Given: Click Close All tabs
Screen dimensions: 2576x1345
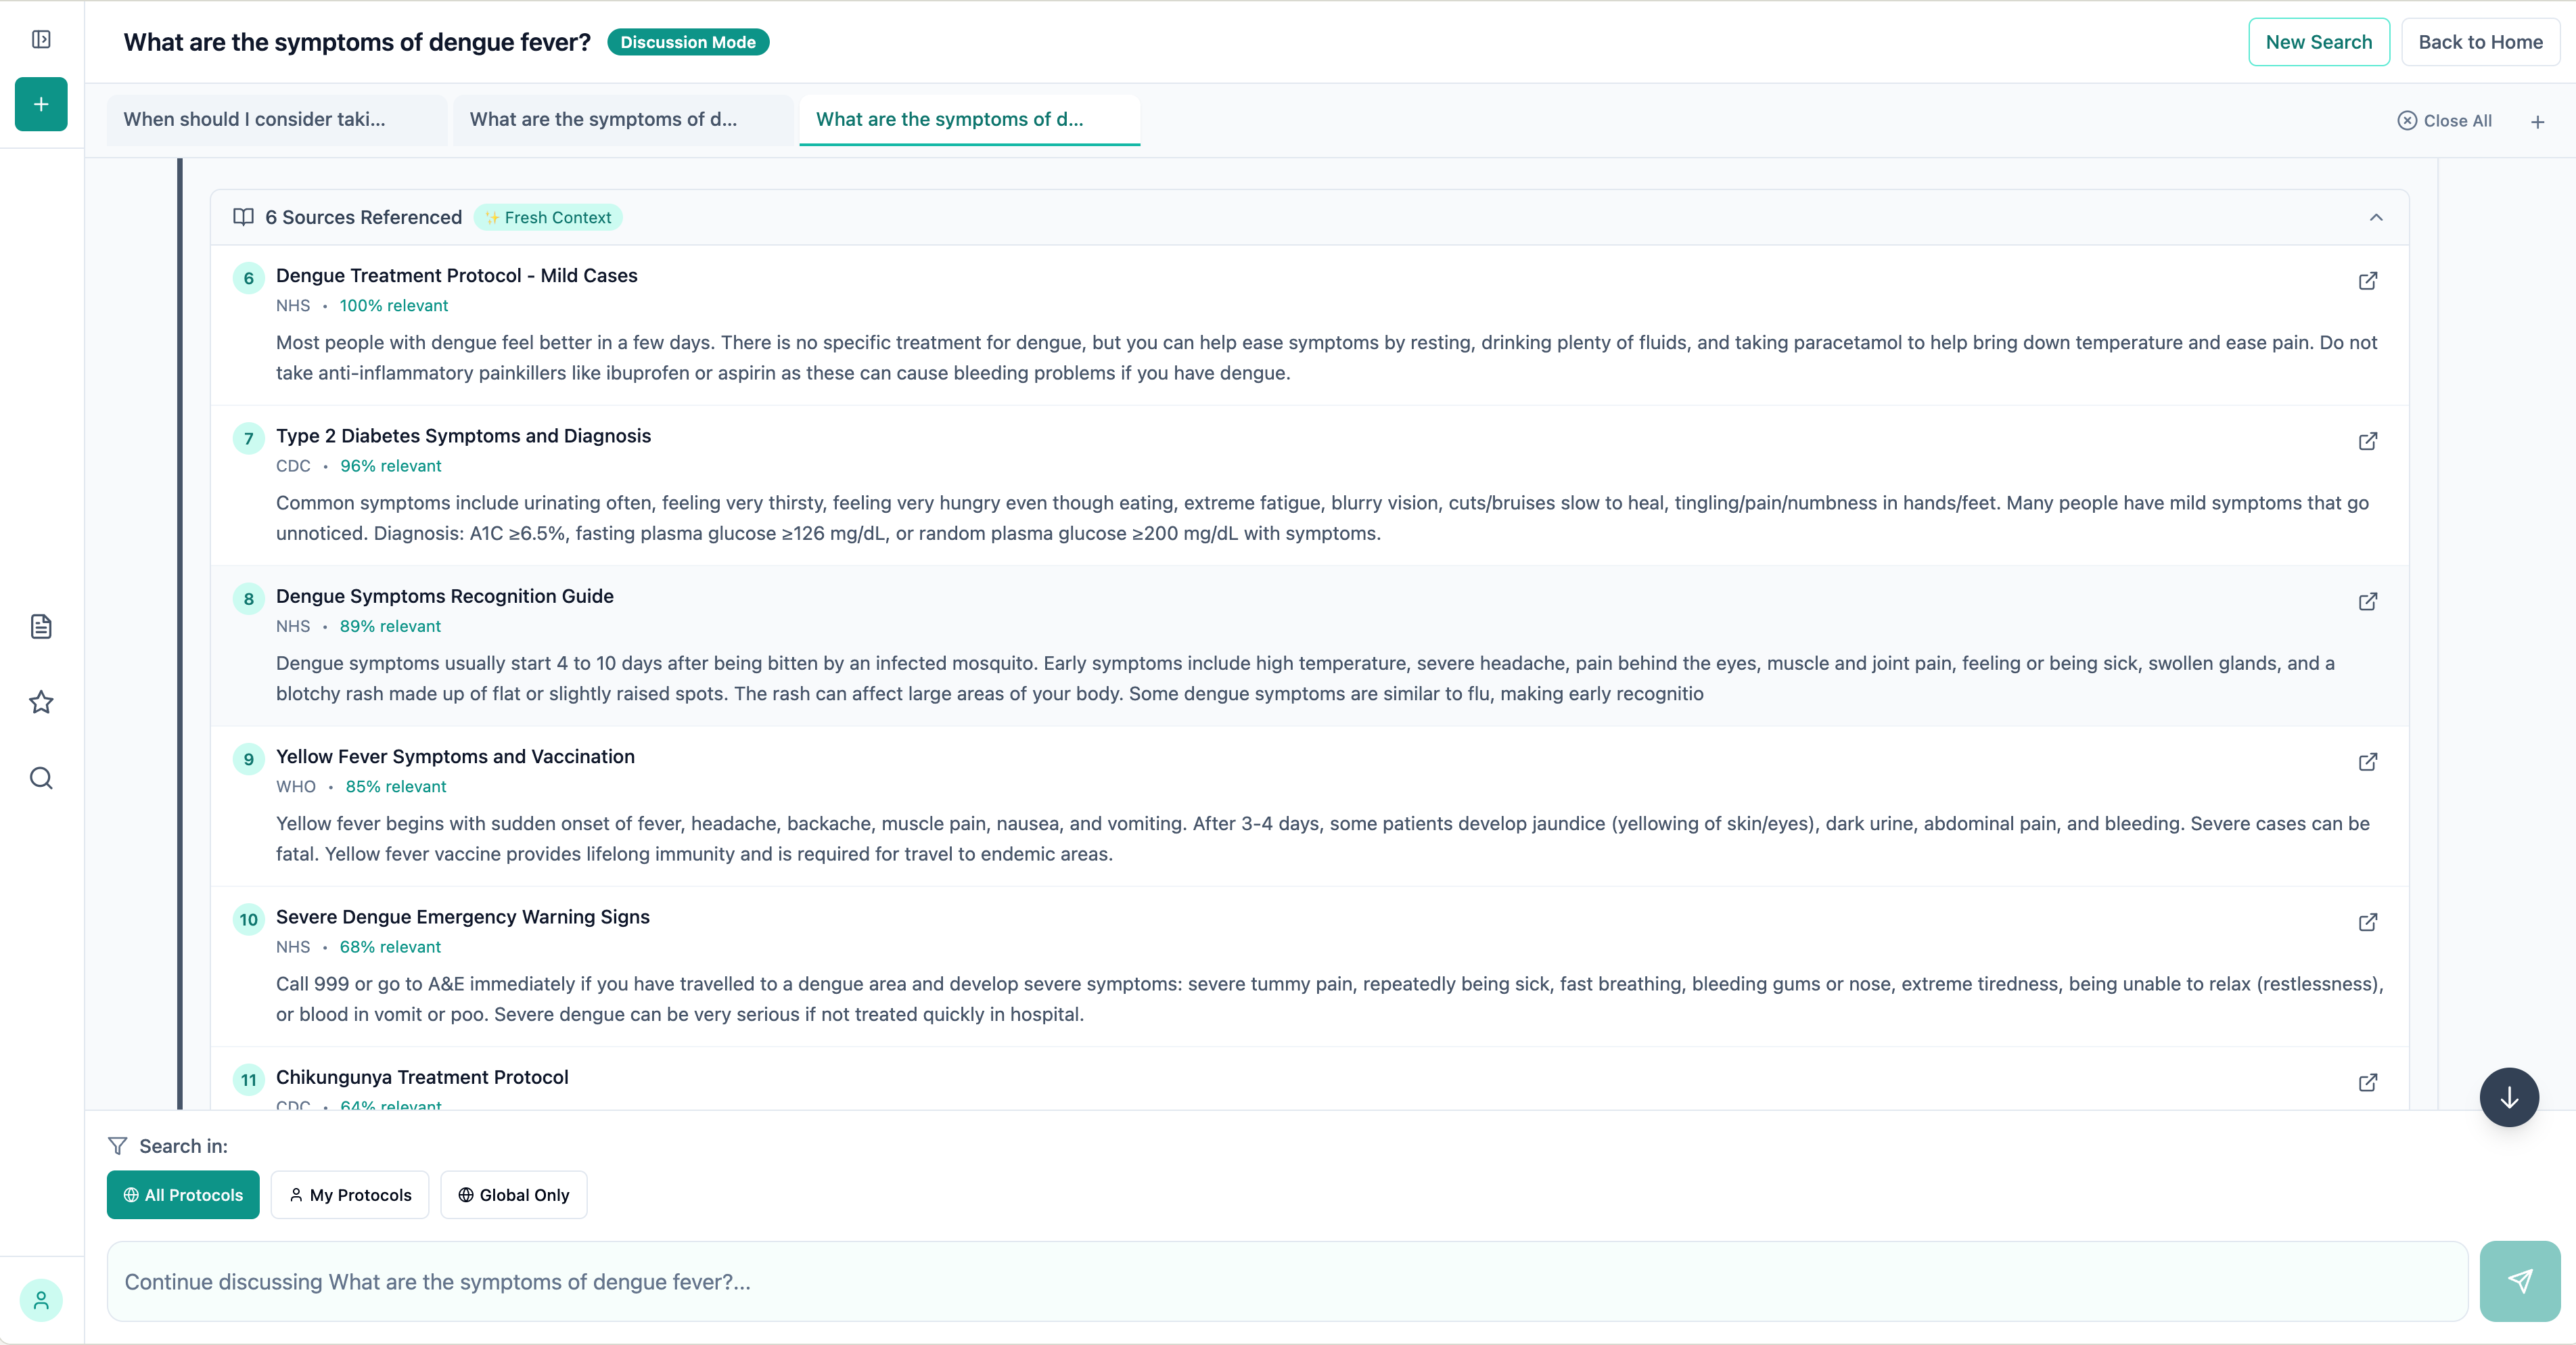Looking at the screenshot, I should click(x=2444, y=121).
